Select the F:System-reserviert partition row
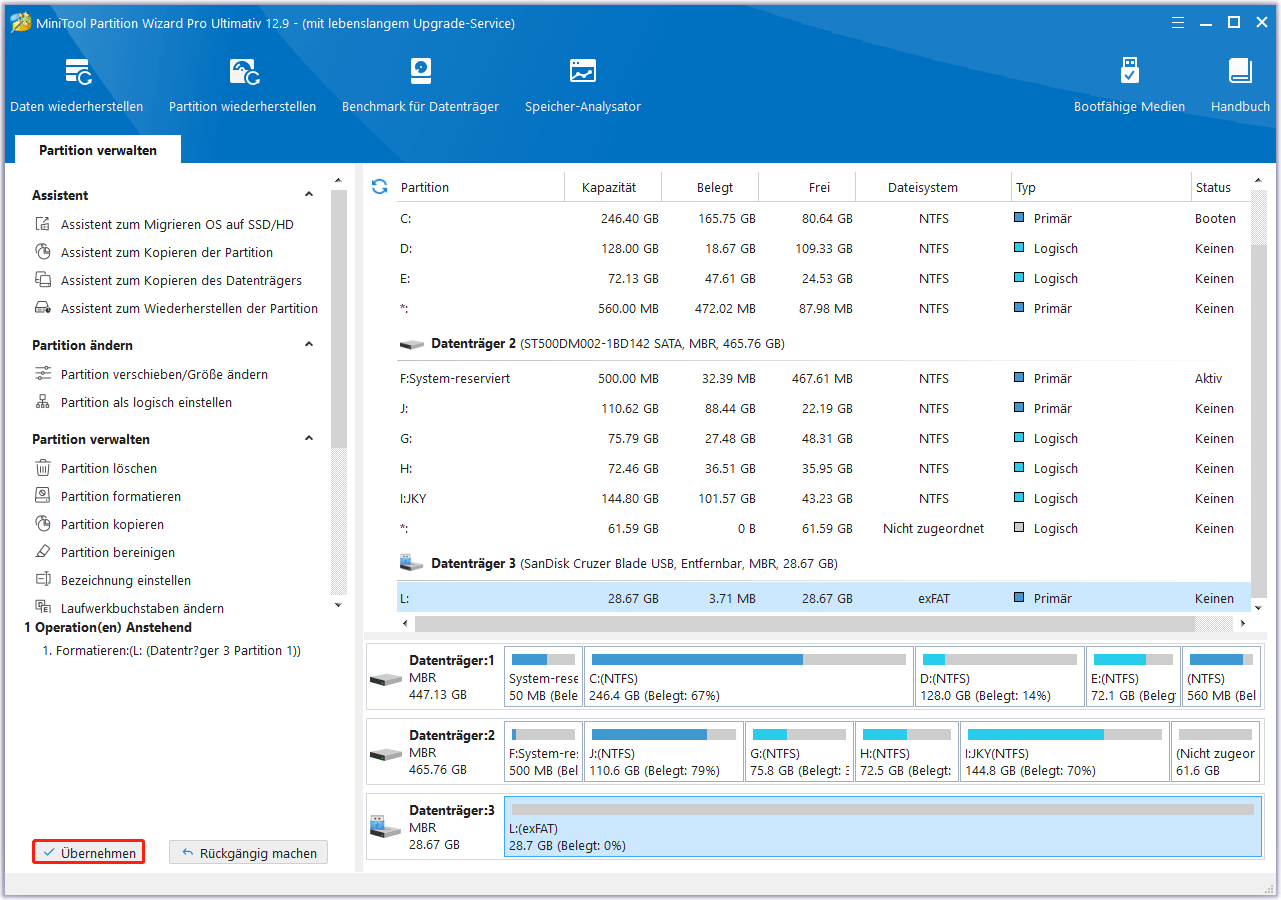 pyautogui.click(x=824, y=379)
